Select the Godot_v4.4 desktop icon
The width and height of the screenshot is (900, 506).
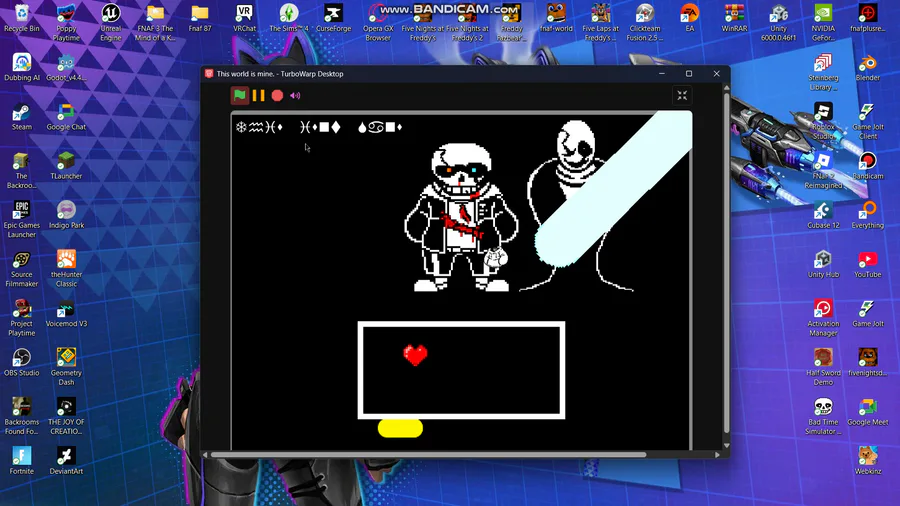pyautogui.click(x=67, y=68)
